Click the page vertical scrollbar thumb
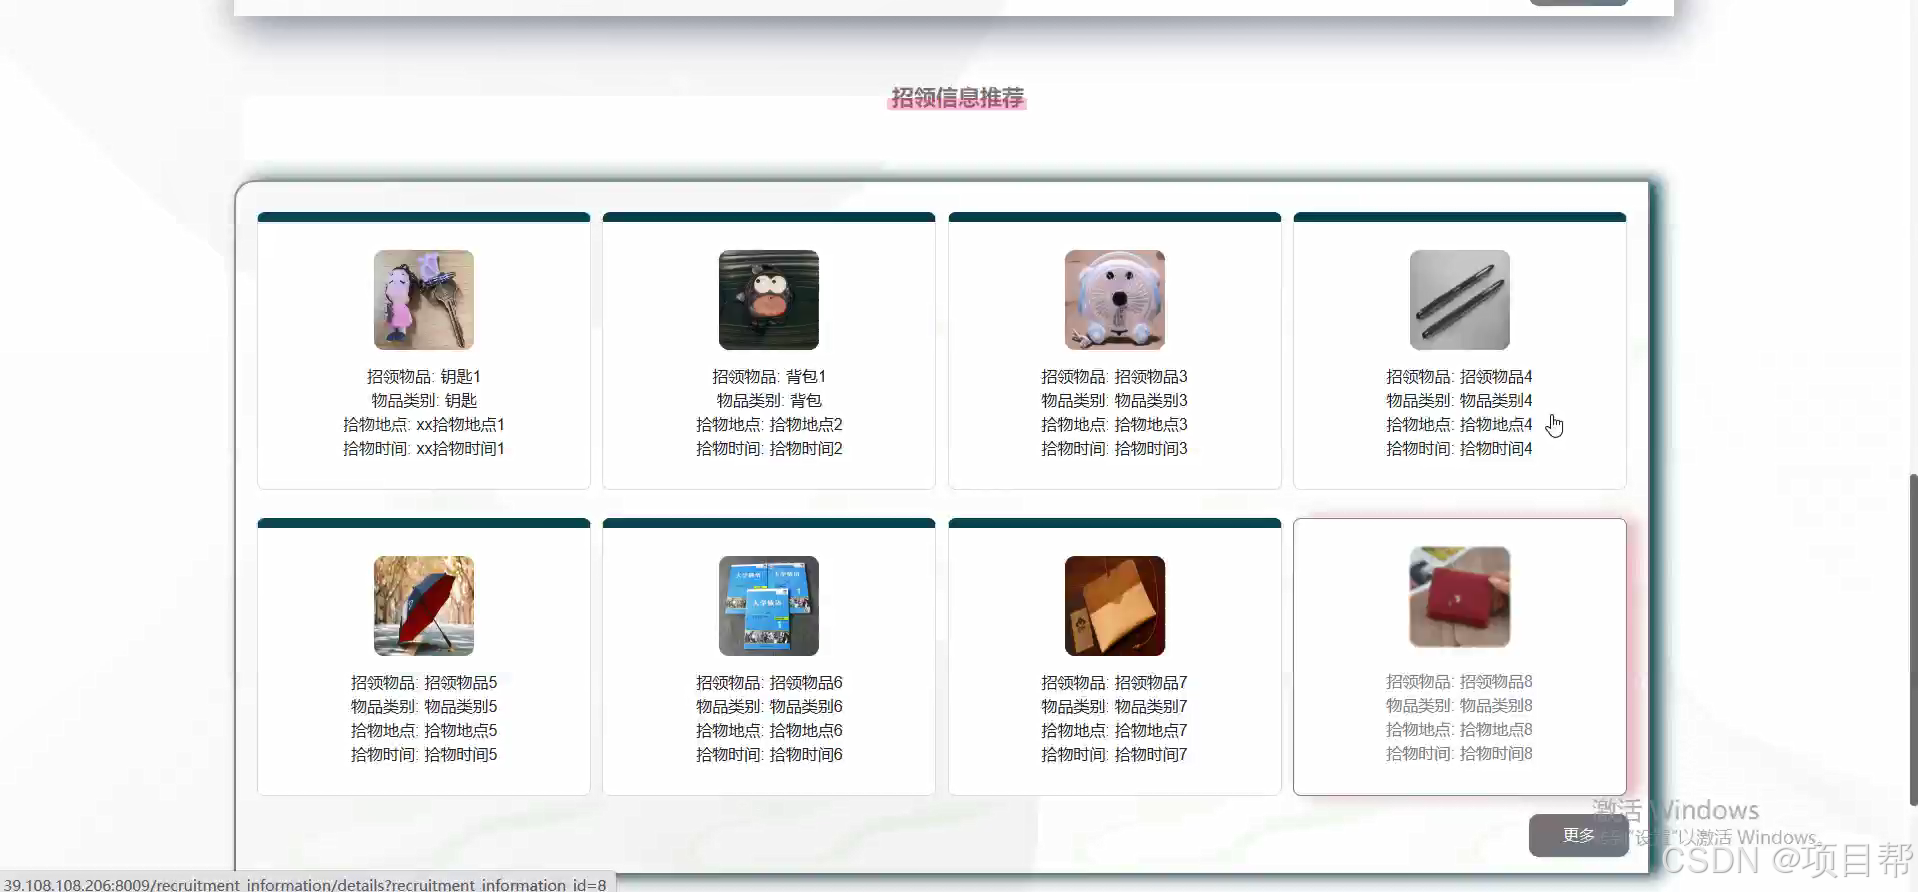 coord(1912,639)
